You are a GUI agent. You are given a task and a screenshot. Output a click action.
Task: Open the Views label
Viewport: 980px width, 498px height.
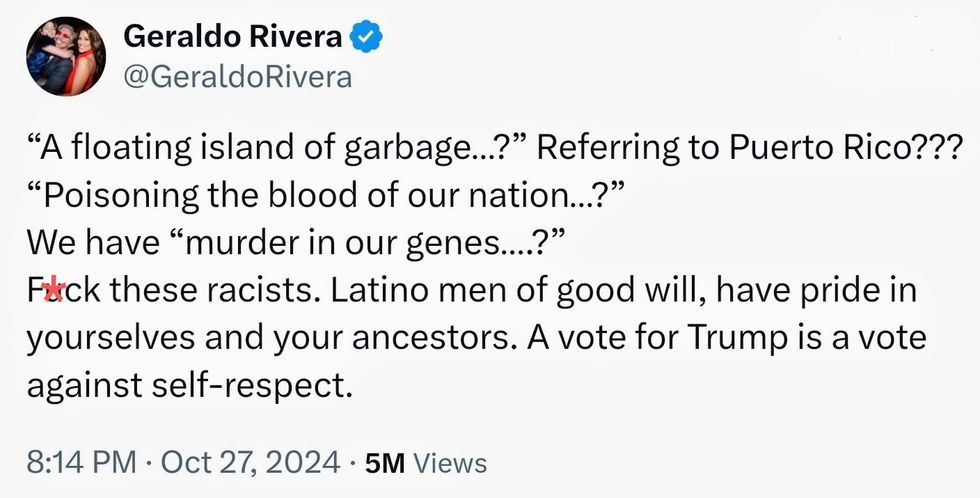pos(450,464)
